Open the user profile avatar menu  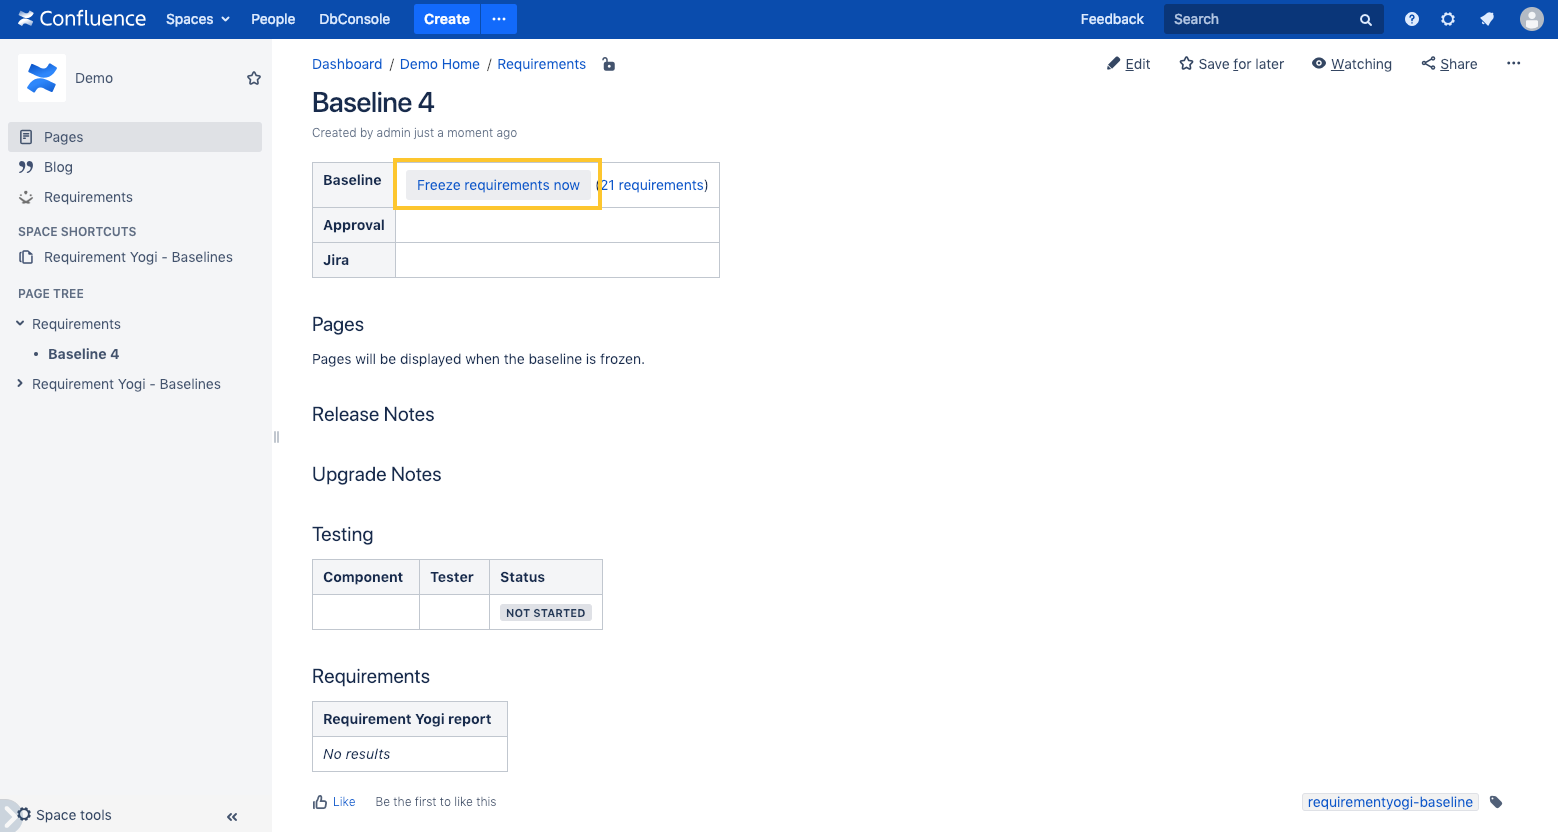pos(1531,18)
